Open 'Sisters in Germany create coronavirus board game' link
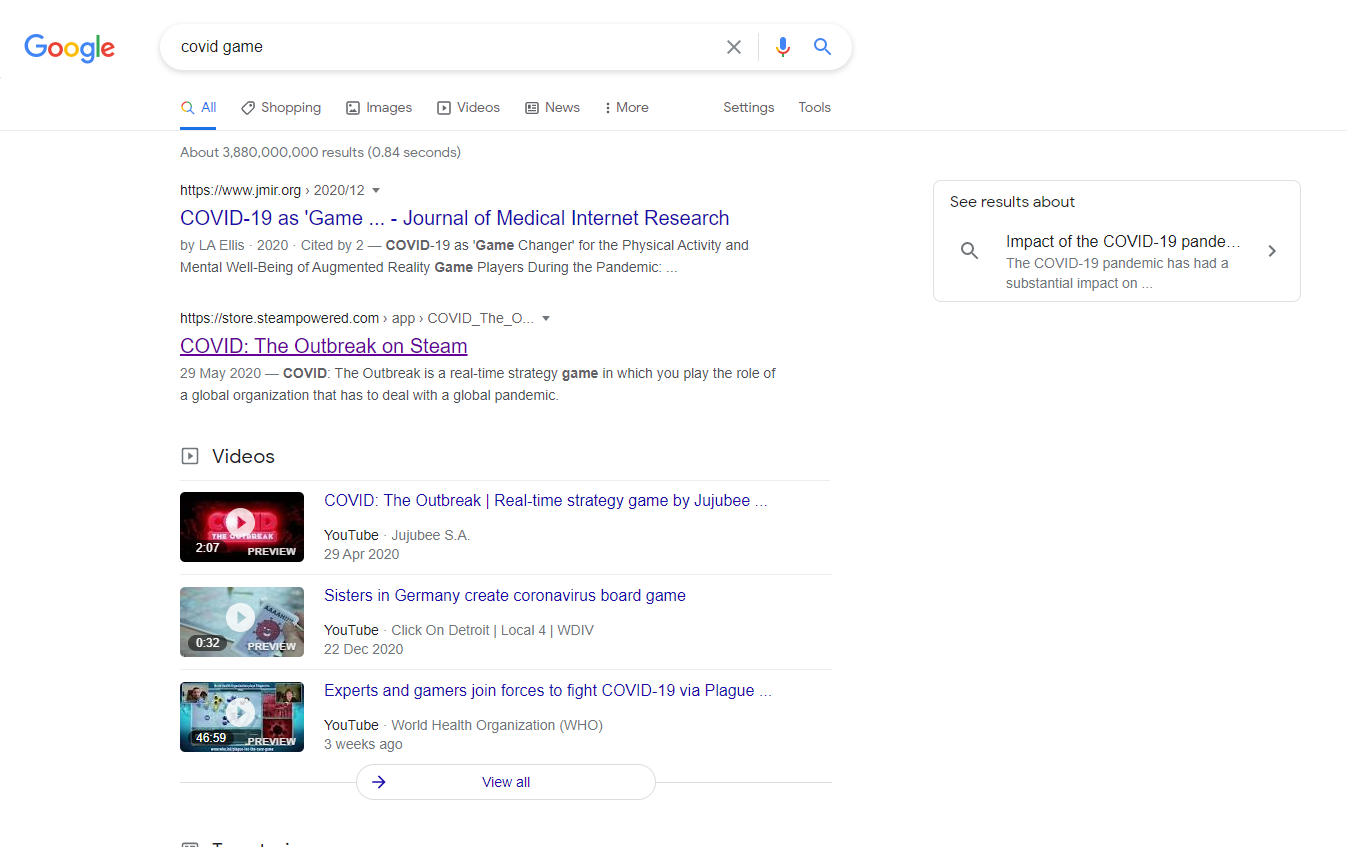This screenshot has height=847, width=1347. [x=505, y=596]
